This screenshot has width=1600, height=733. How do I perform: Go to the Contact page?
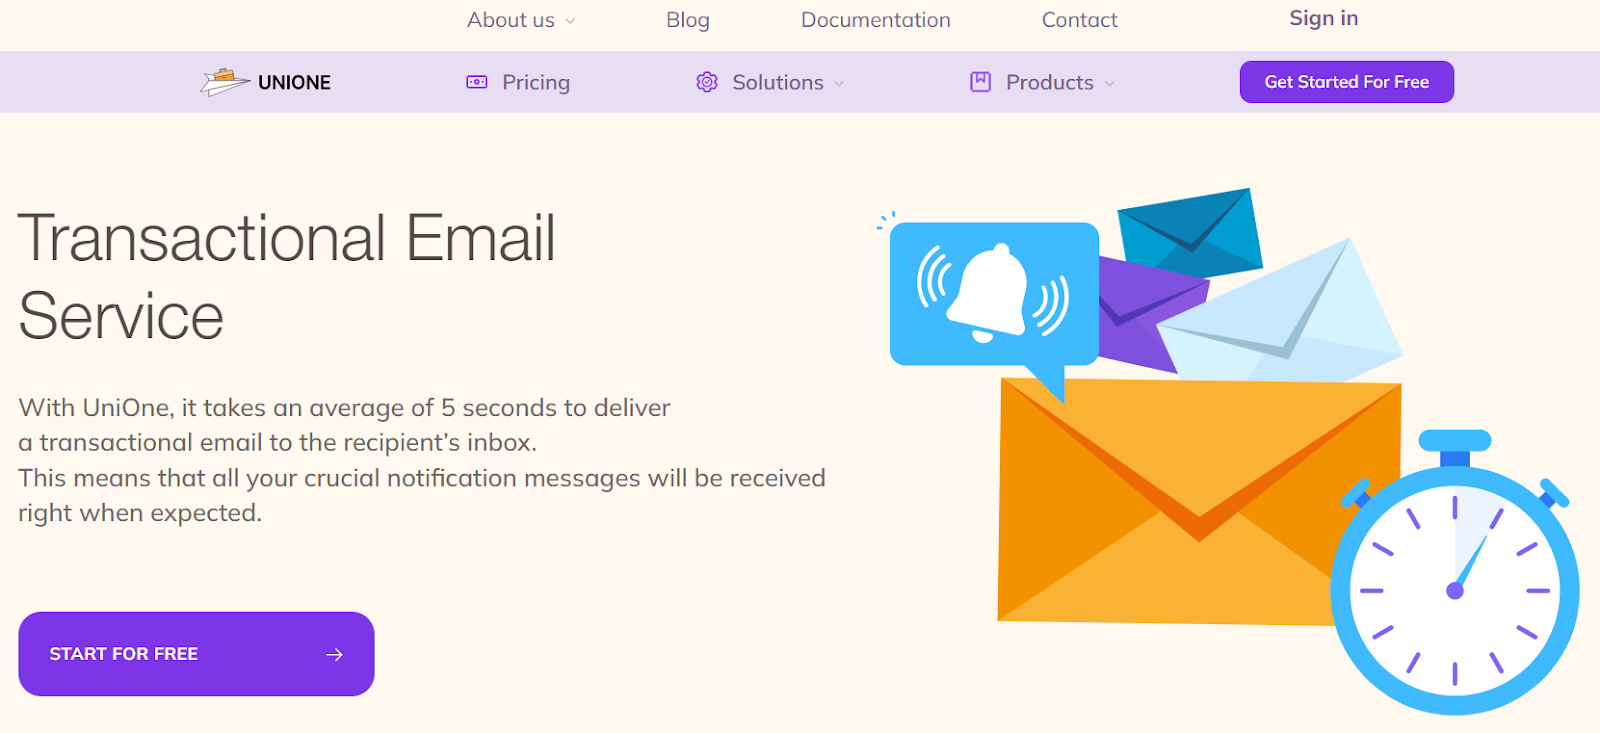1079,20
